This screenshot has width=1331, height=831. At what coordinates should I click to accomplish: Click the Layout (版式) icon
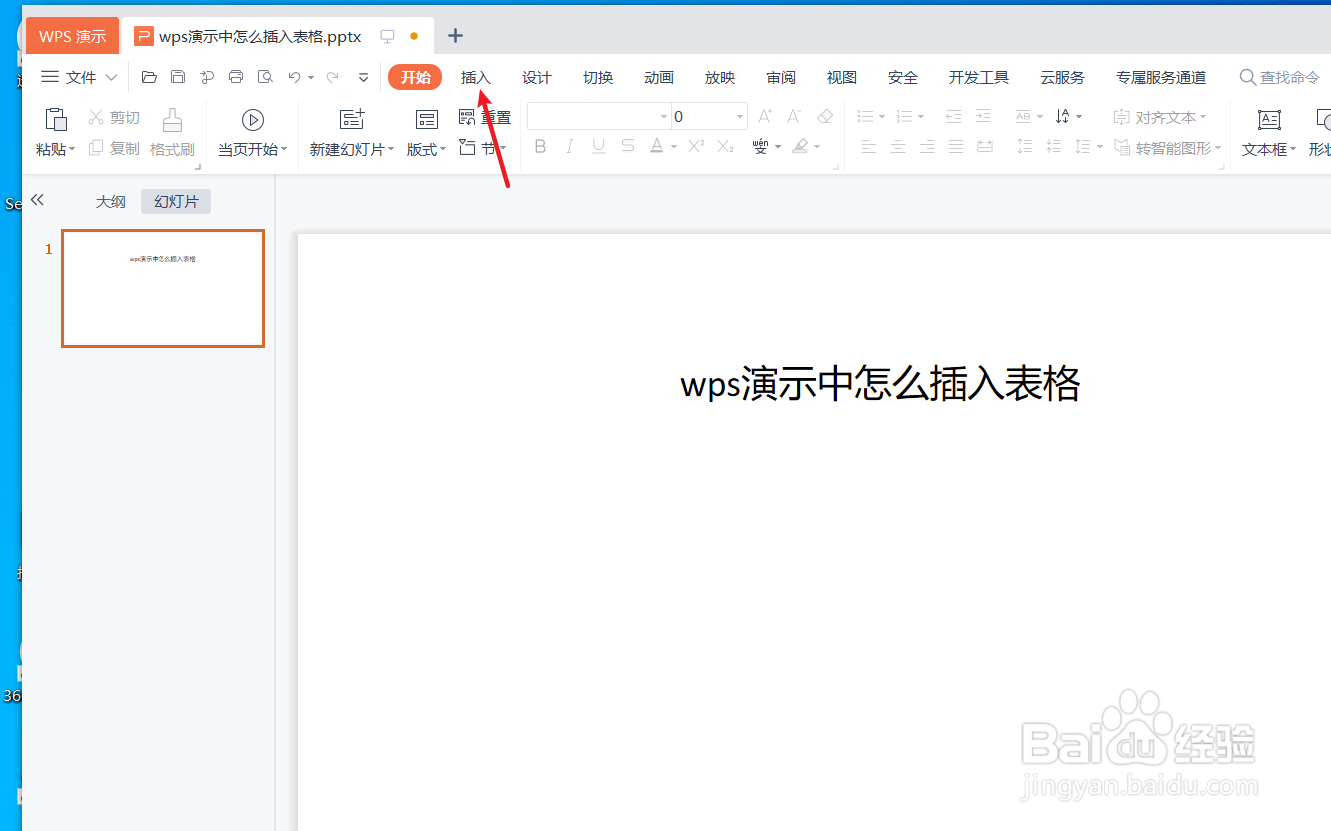427,120
